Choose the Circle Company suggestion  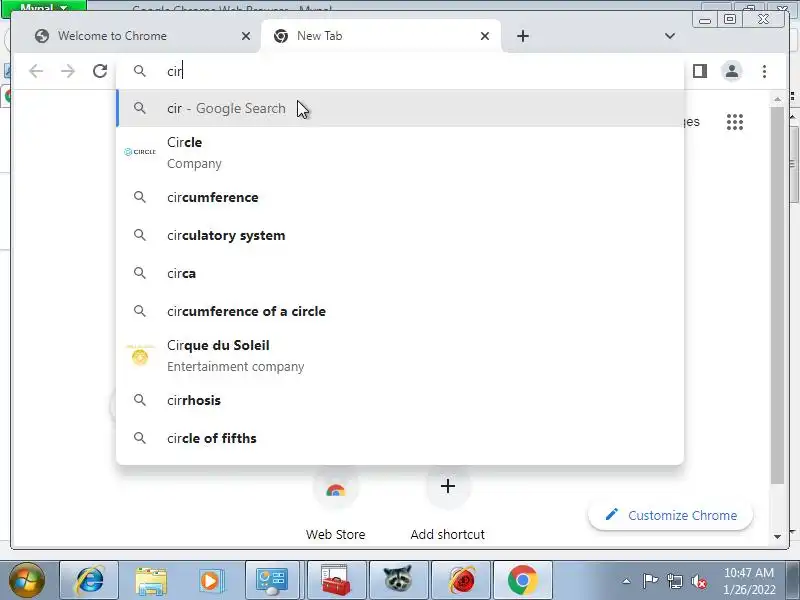pyautogui.click(x=401, y=152)
